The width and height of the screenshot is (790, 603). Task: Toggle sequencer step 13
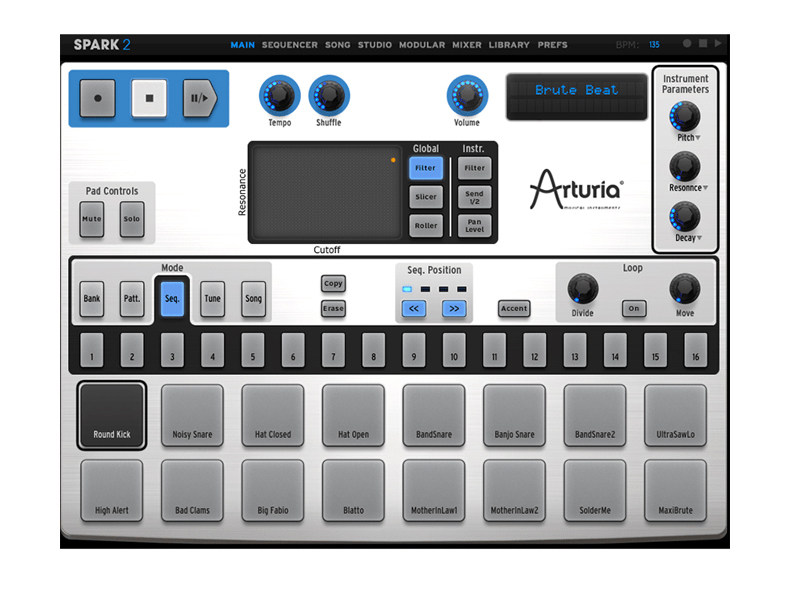tap(575, 350)
